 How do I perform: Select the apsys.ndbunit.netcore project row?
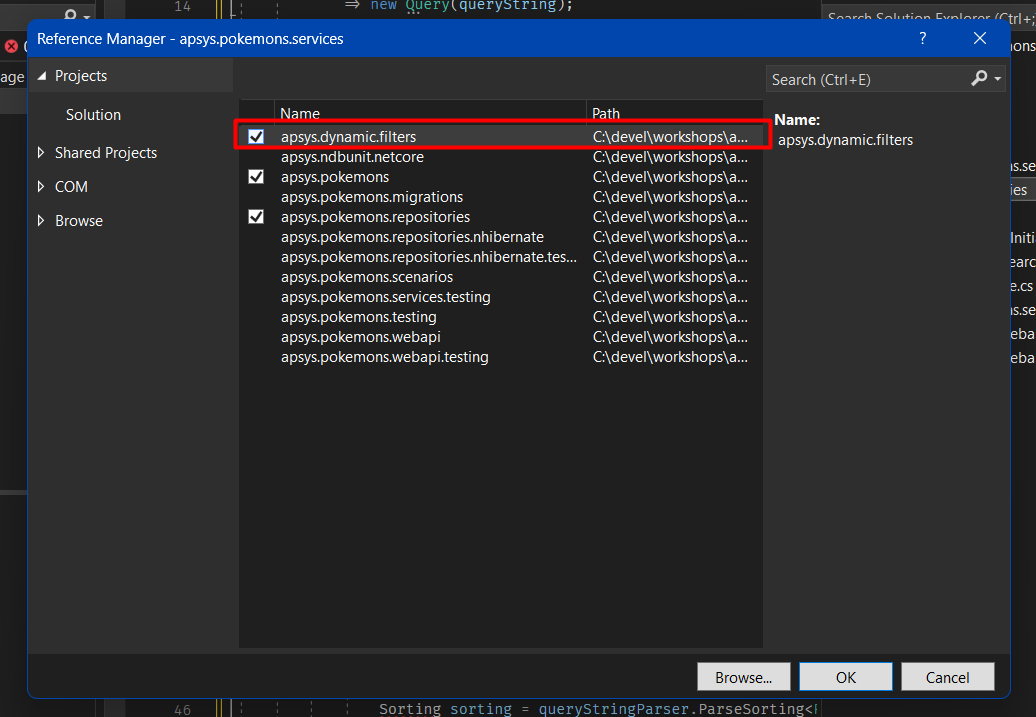[x=359, y=157]
